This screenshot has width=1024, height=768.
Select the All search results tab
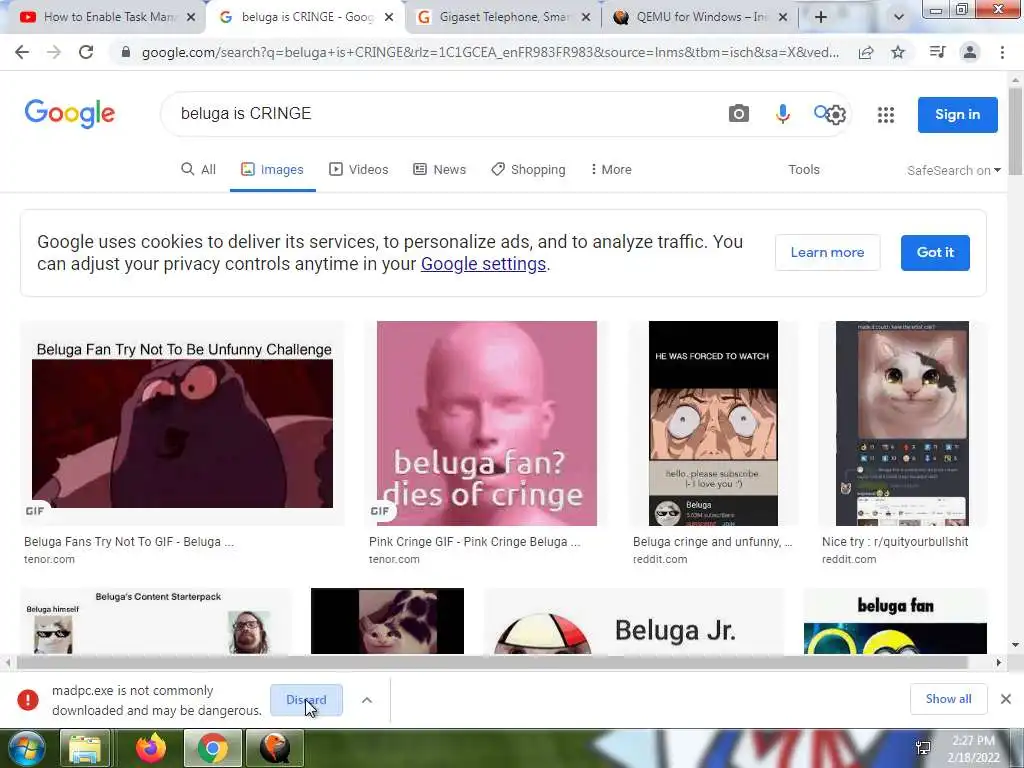click(199, 170)
